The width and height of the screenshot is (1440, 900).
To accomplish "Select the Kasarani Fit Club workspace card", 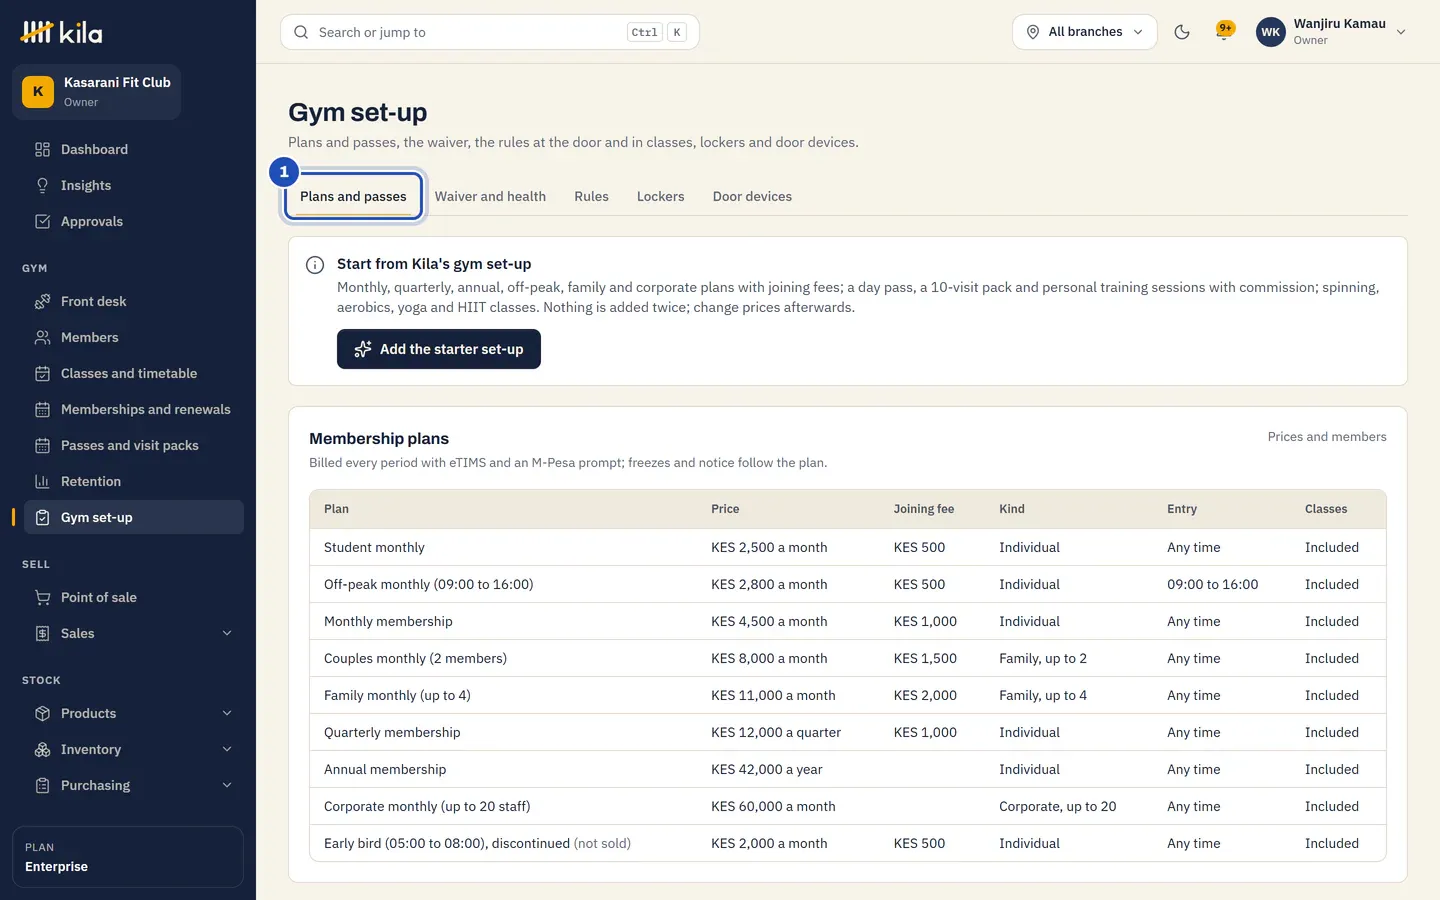I will 97,92.
